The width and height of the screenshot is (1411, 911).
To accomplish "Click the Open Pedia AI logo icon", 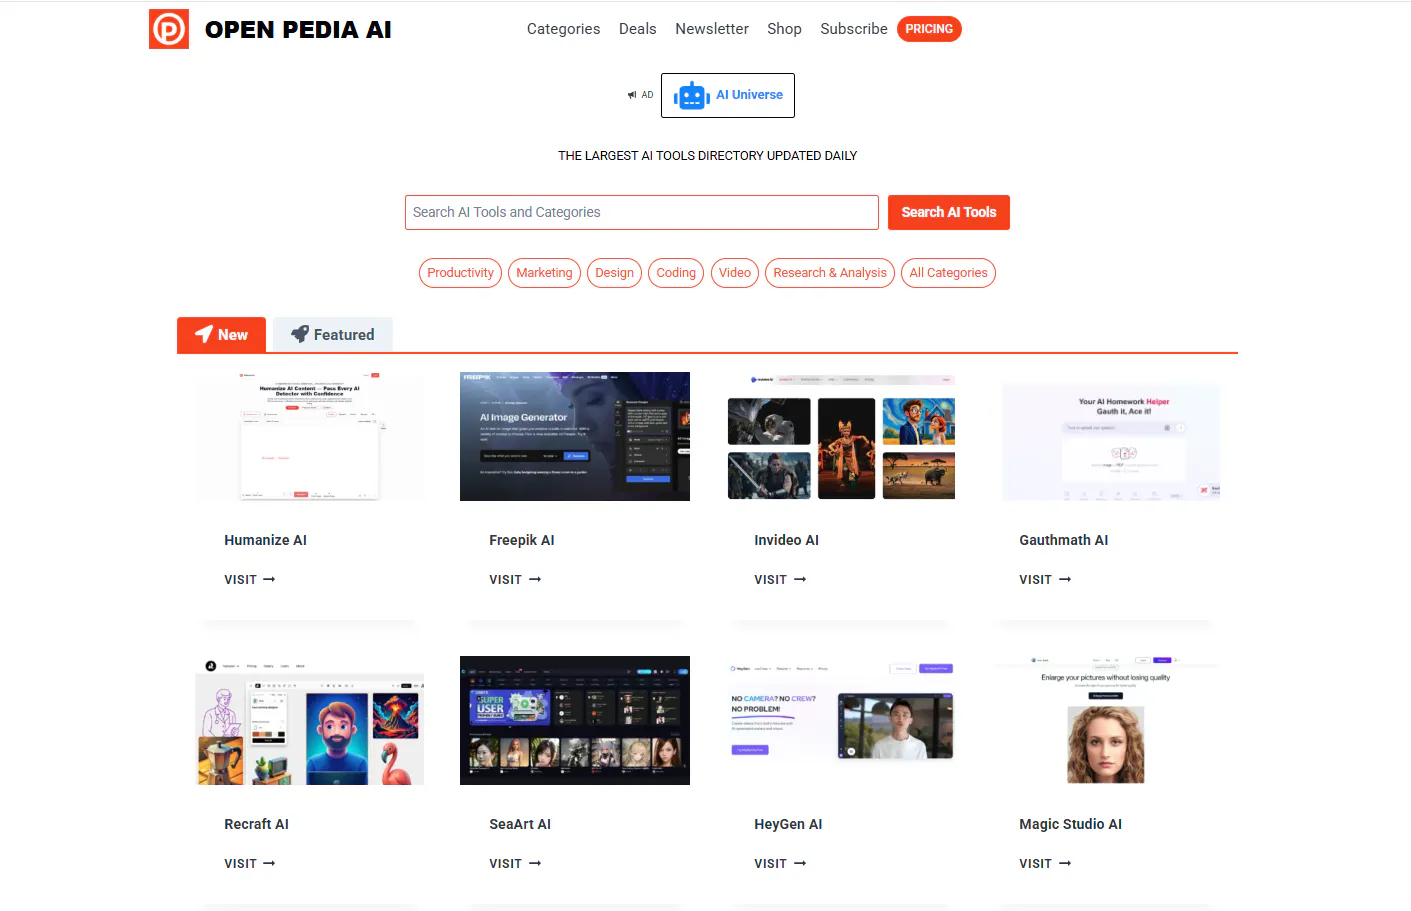I will click(x=169, y=29).
